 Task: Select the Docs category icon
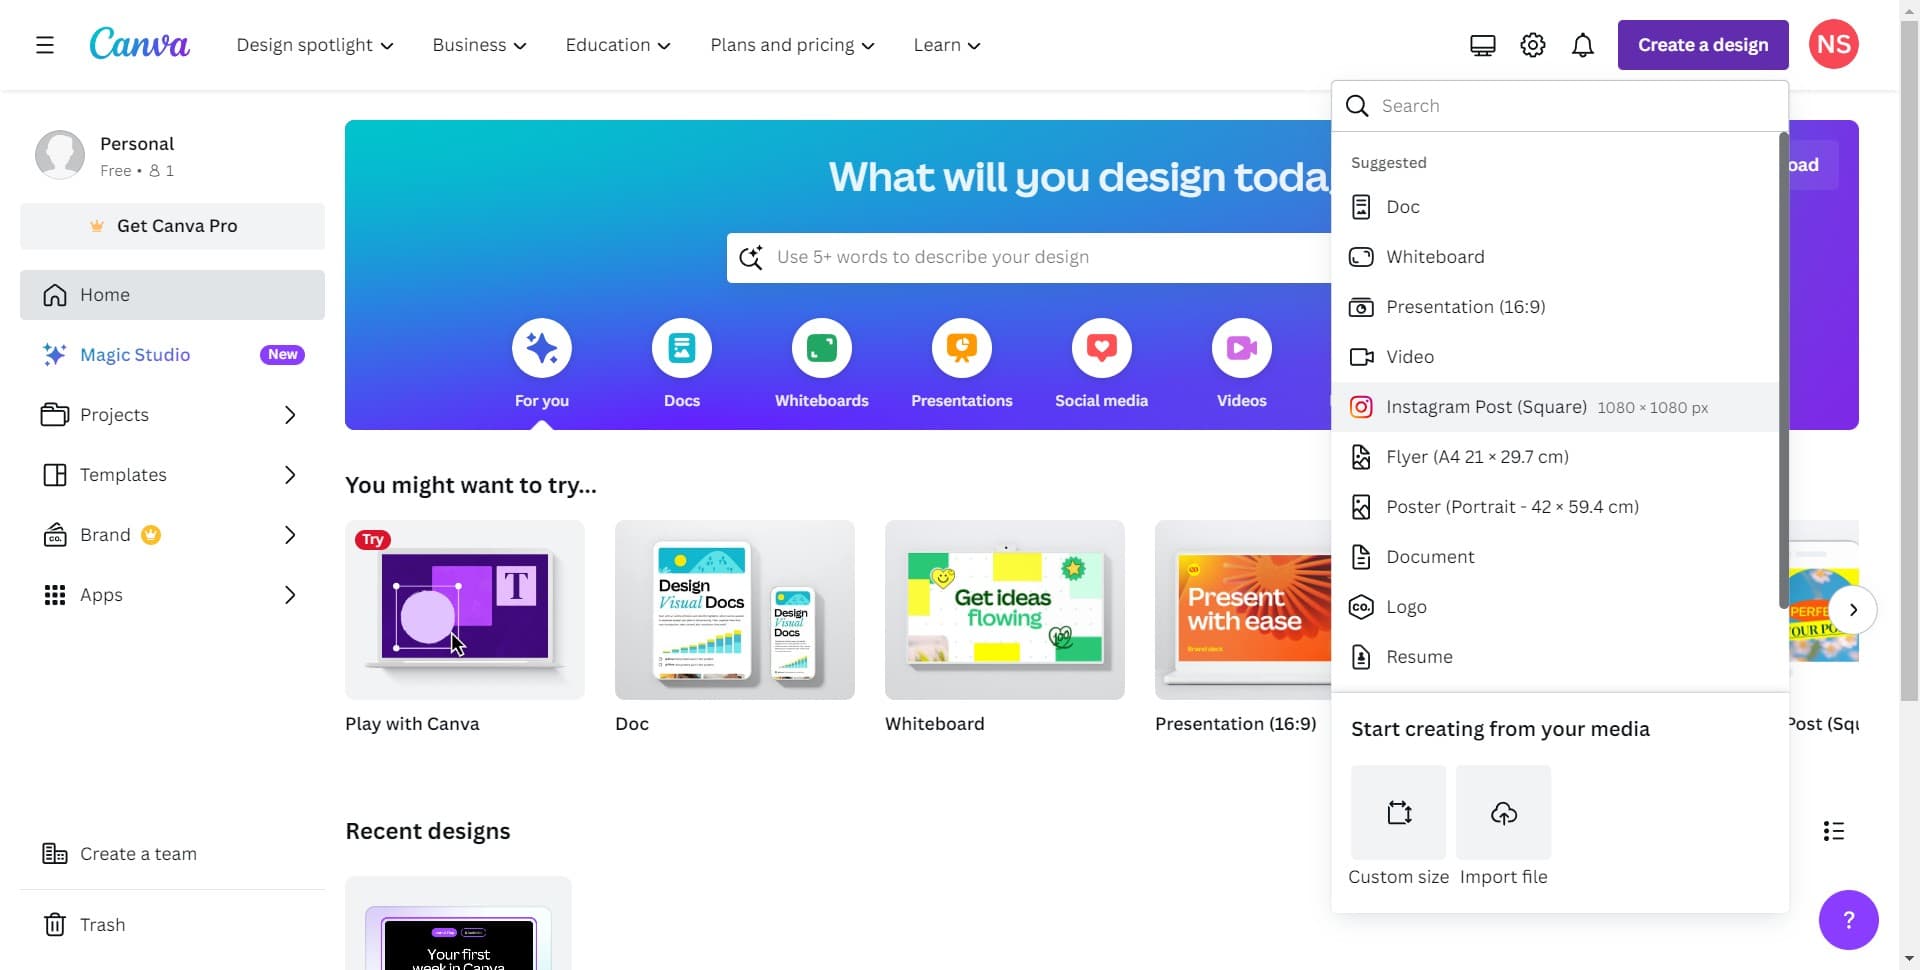[681, 348]
